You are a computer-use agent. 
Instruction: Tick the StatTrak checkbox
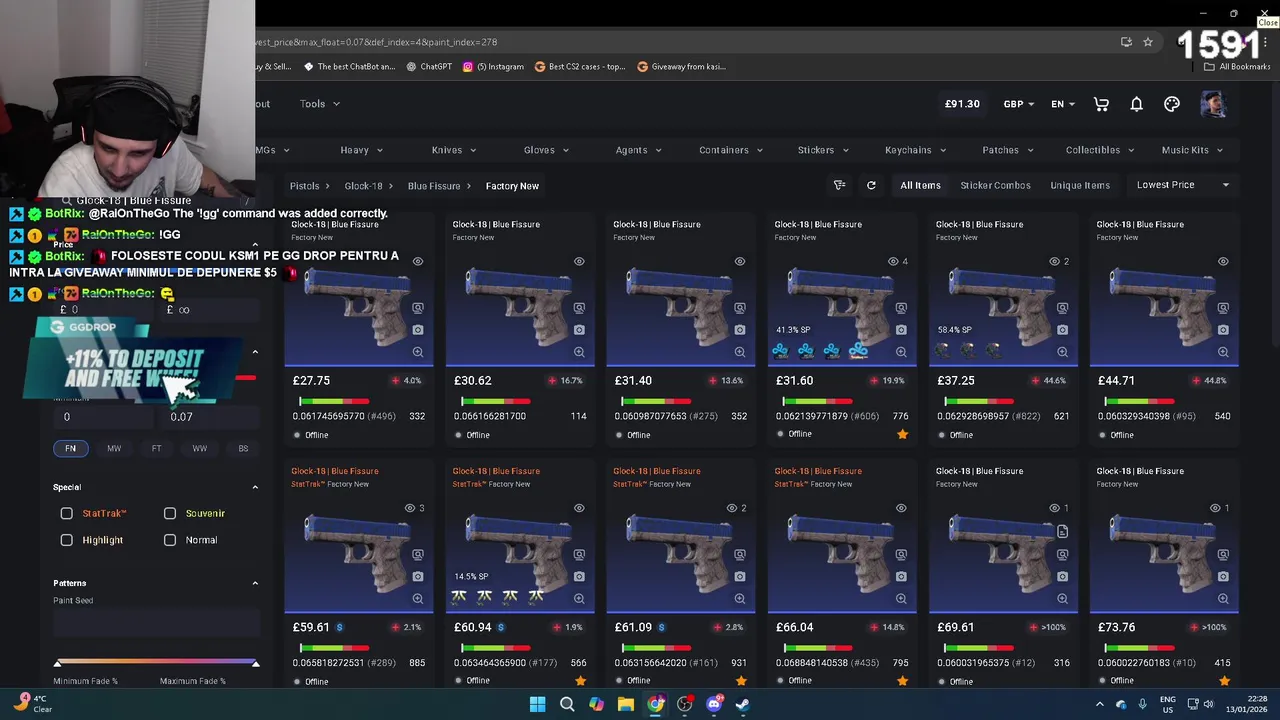click(x=67, y=513)
